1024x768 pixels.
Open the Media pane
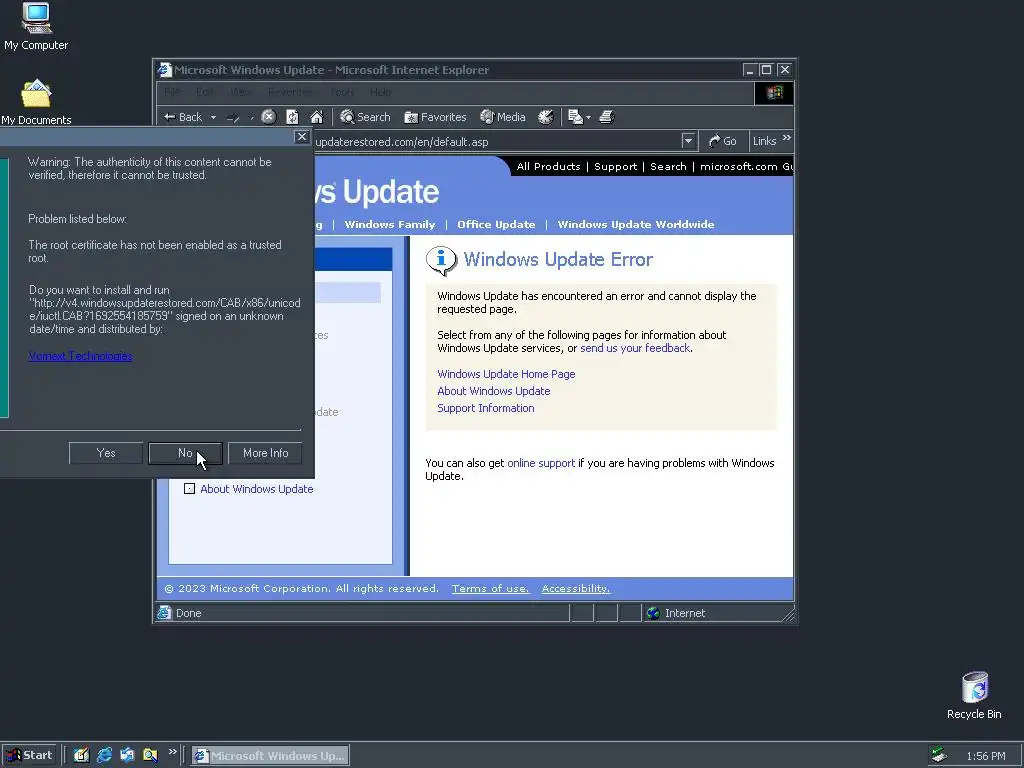coord(503,117)
